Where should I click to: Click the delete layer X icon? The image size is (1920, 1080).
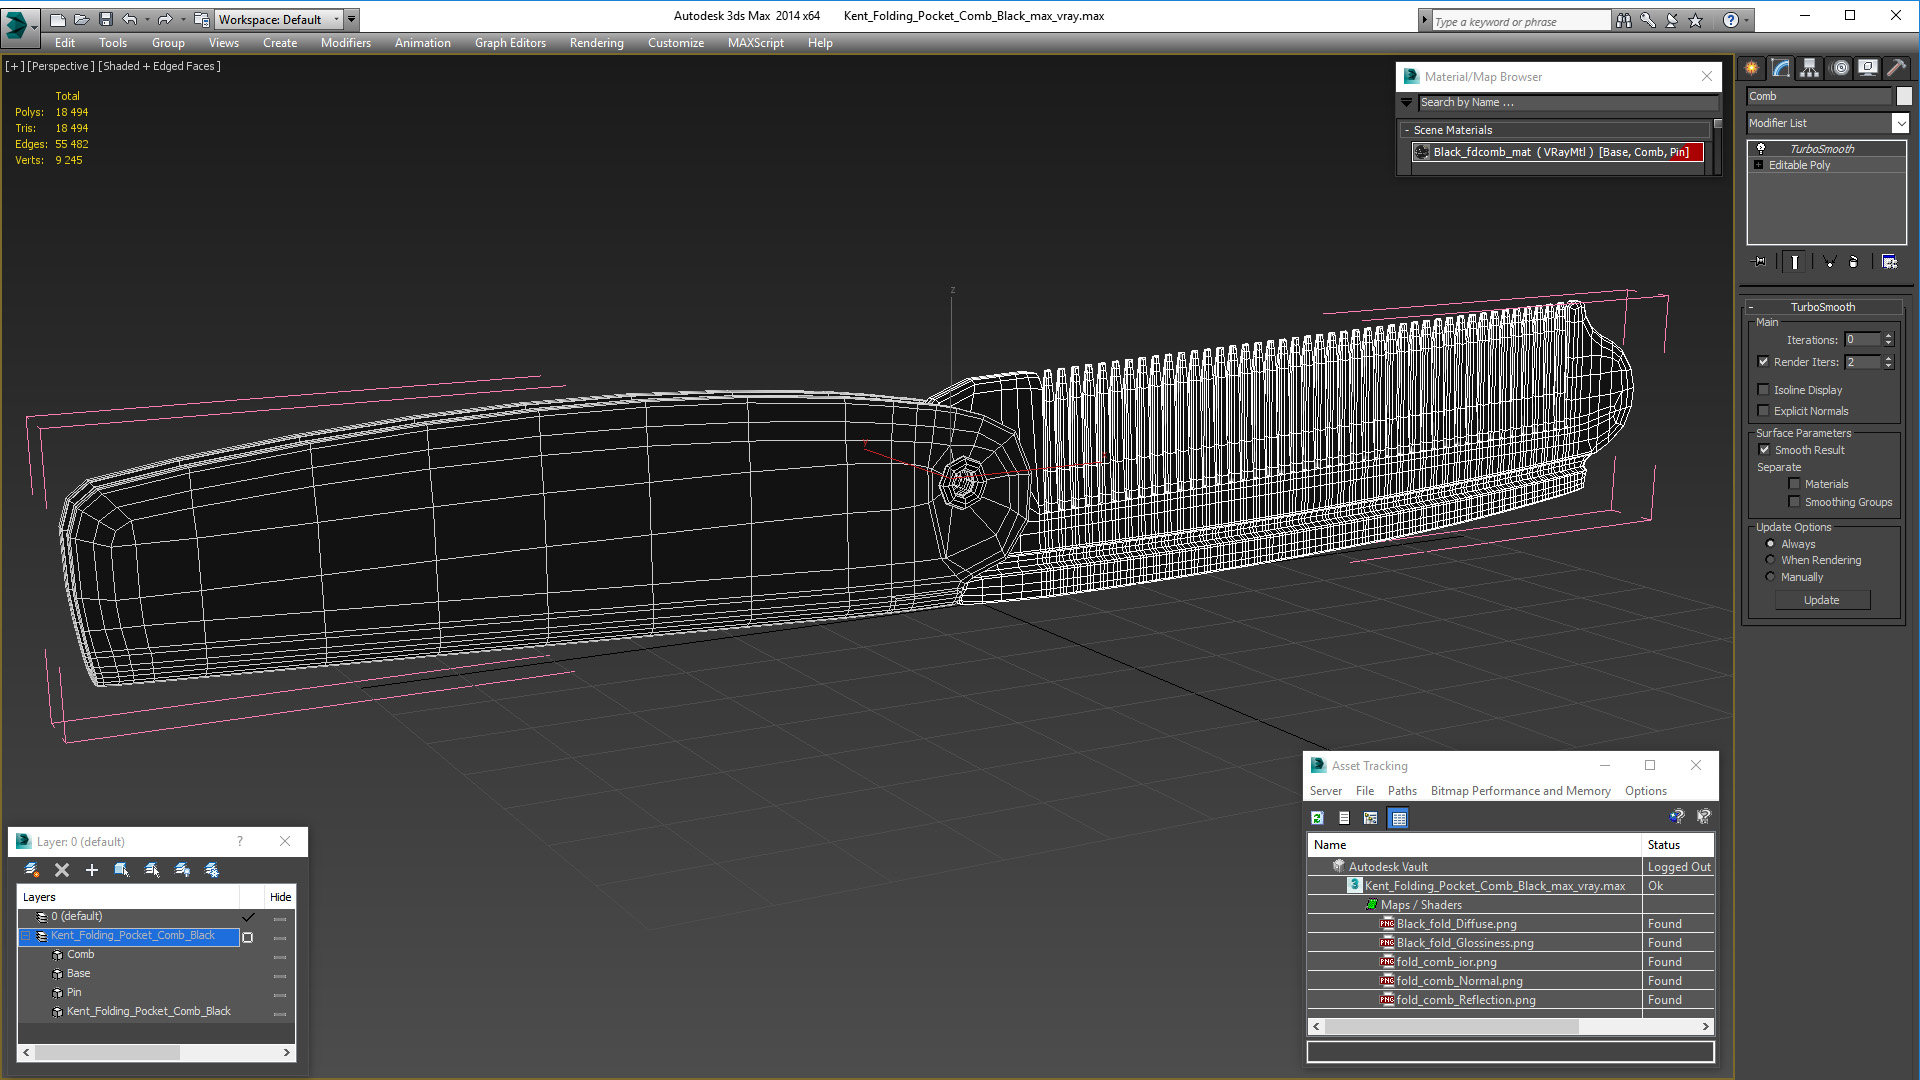(x=62, y=870)
